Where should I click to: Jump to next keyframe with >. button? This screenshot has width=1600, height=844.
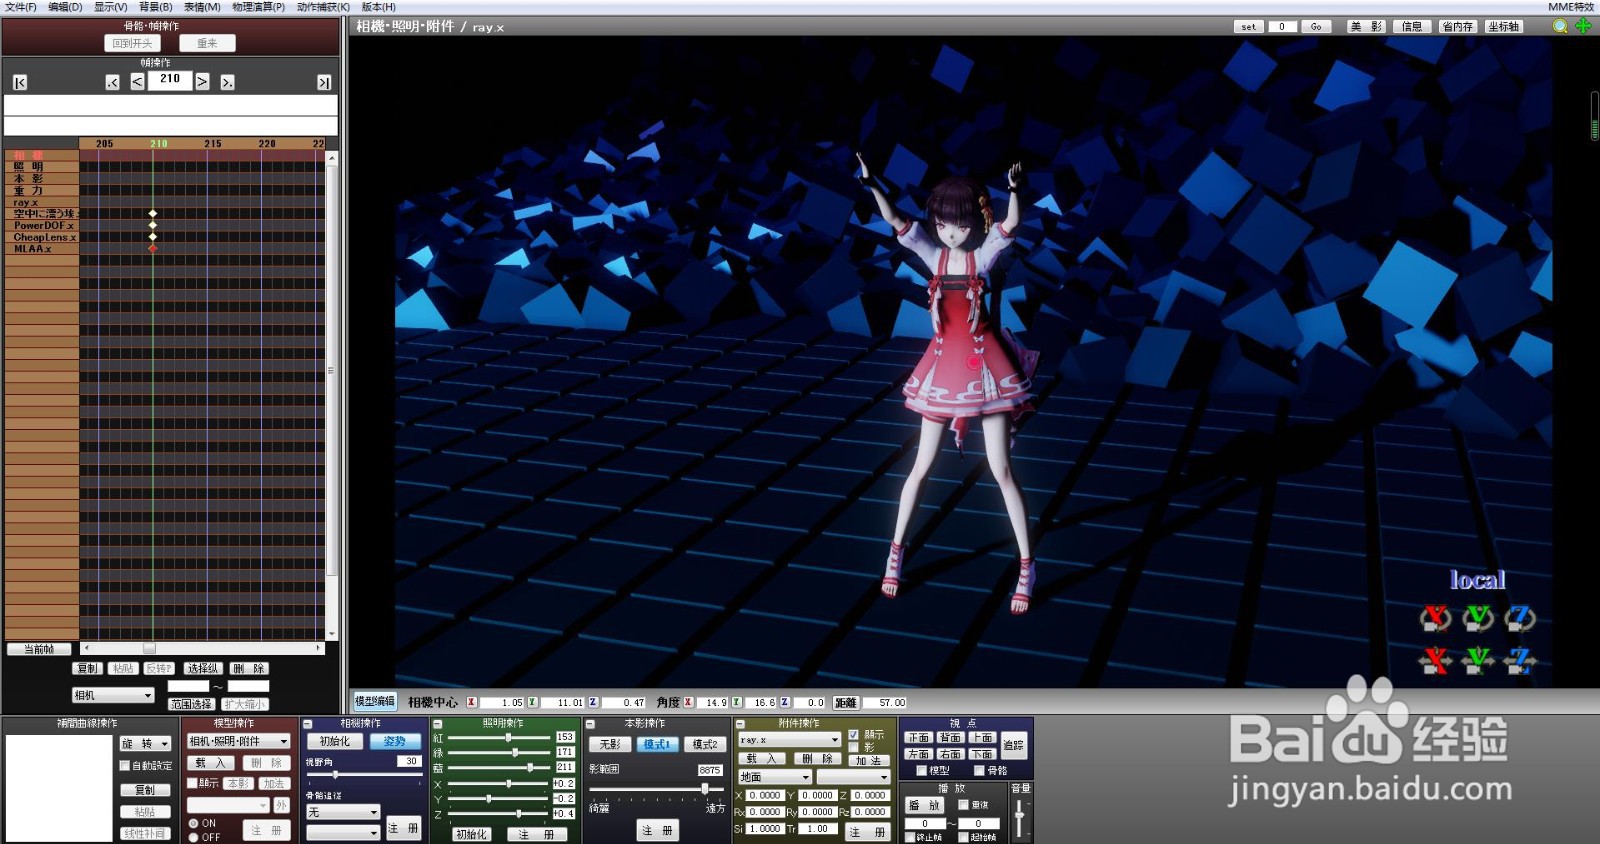point(227,82)
